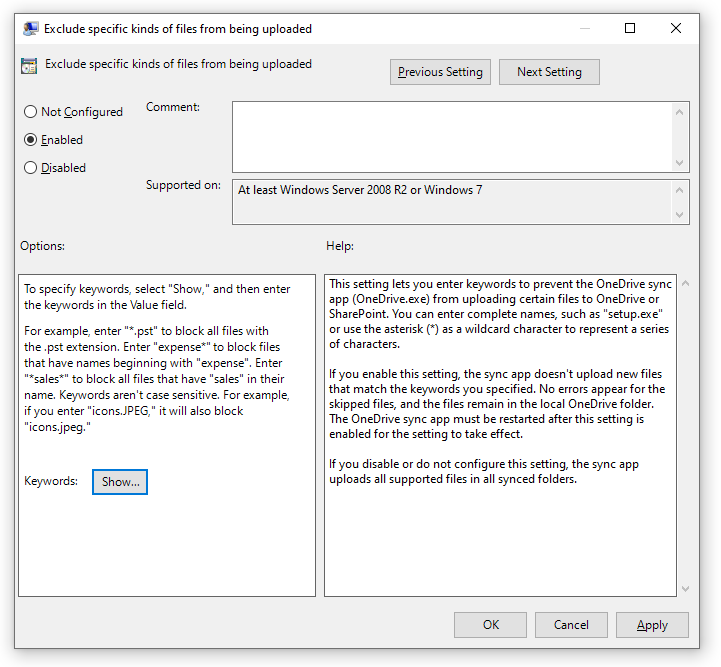Close the policy dialog with X
The height and width of the screenshot is (667, 721).
[x=675, y=29]
